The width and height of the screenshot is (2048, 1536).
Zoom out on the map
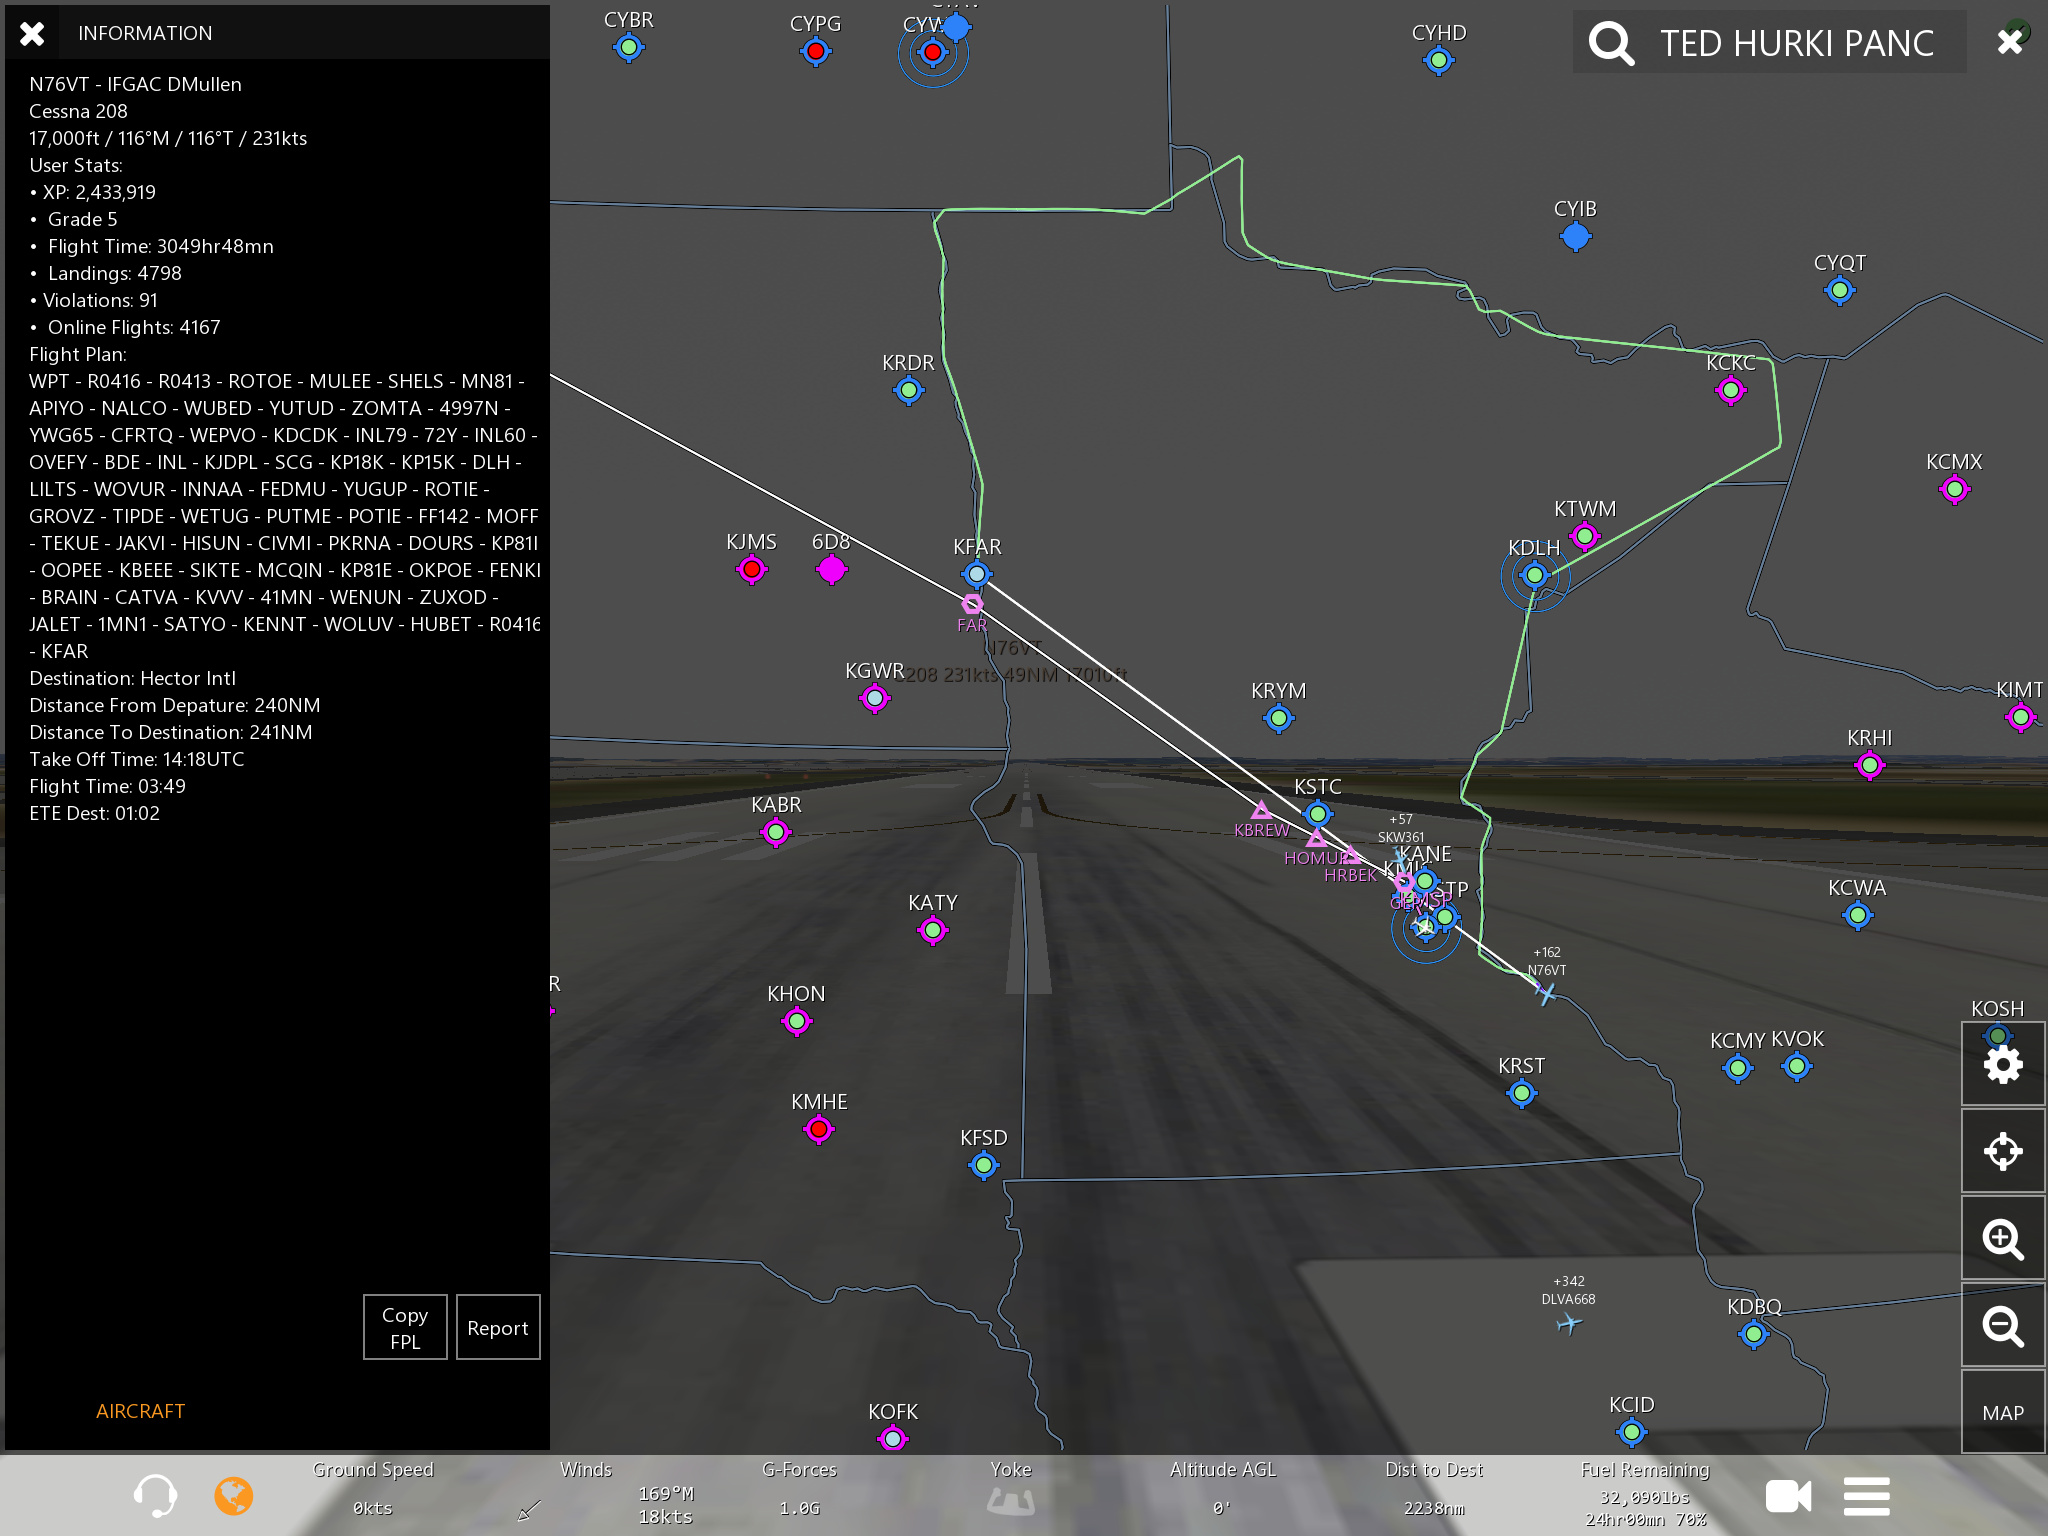click(2002, 1326)
